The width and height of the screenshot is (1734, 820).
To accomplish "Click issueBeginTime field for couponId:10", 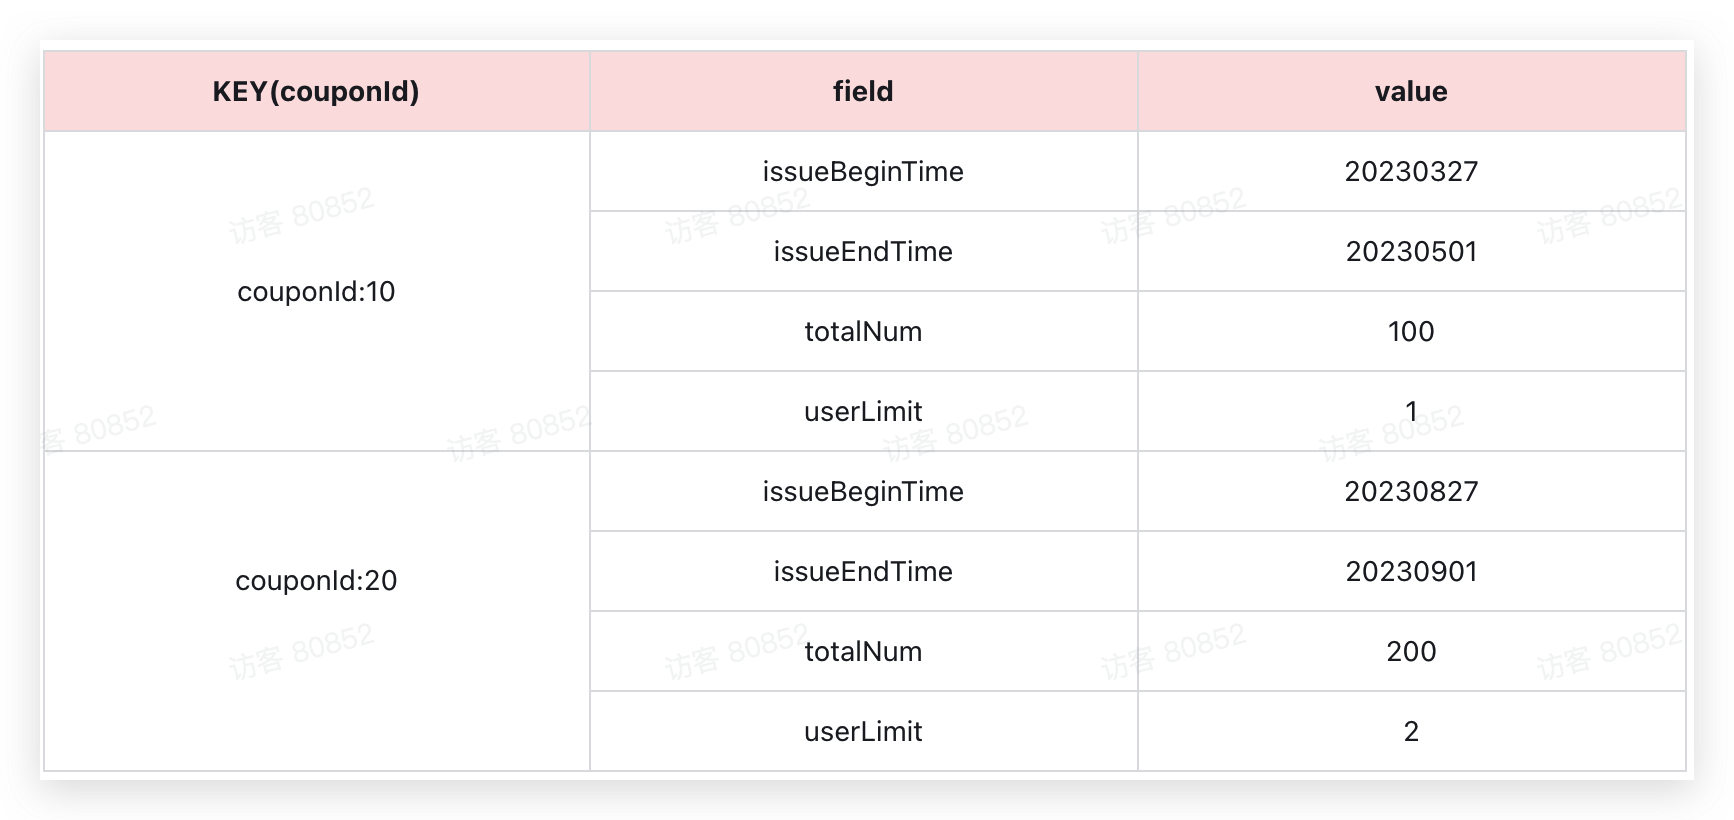I will [863, 172].
